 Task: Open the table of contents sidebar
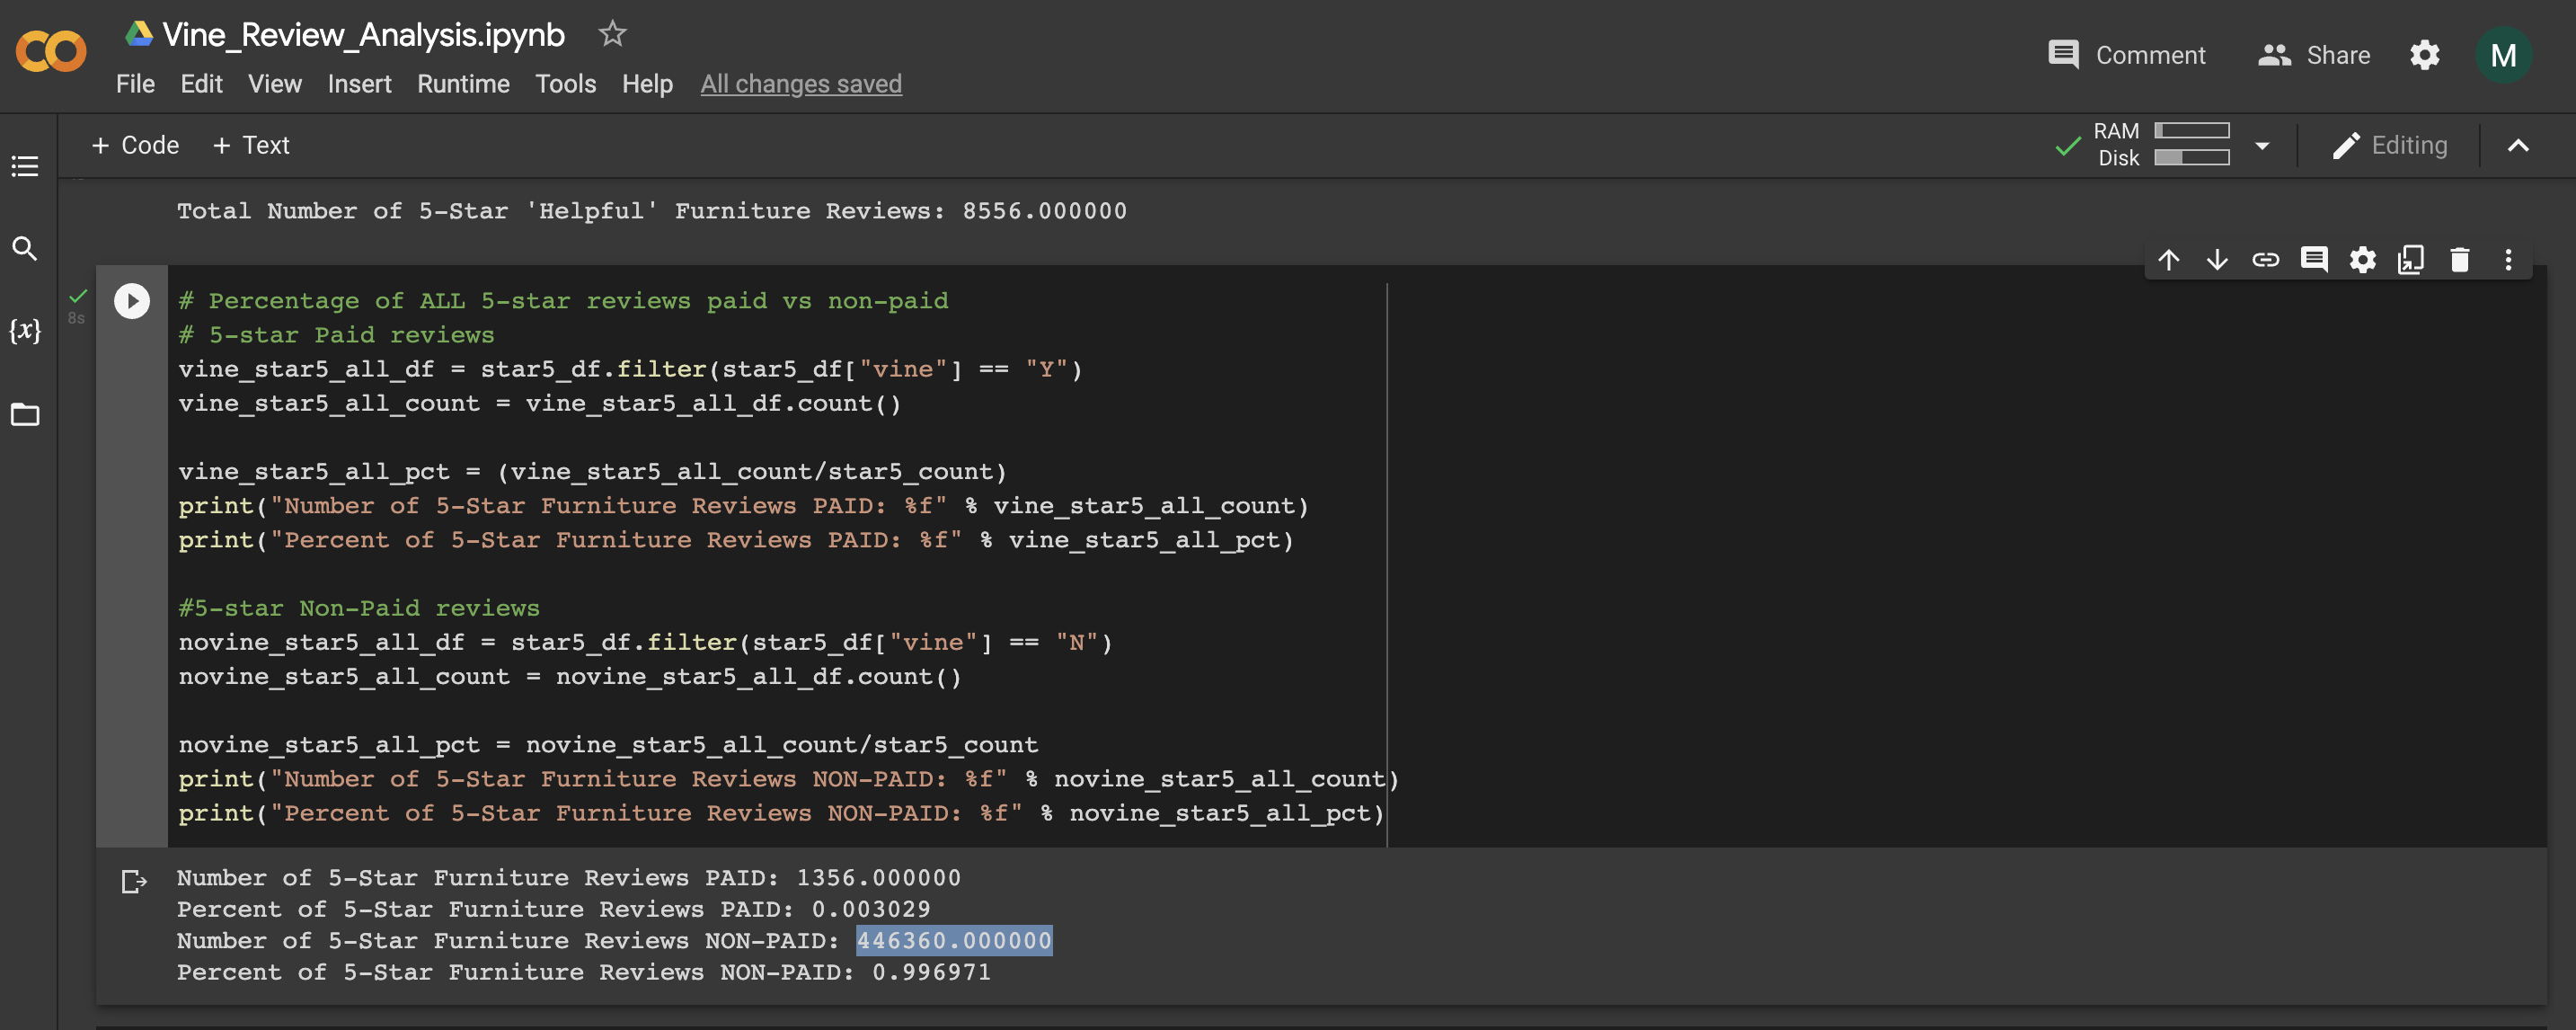click(25, 166)
